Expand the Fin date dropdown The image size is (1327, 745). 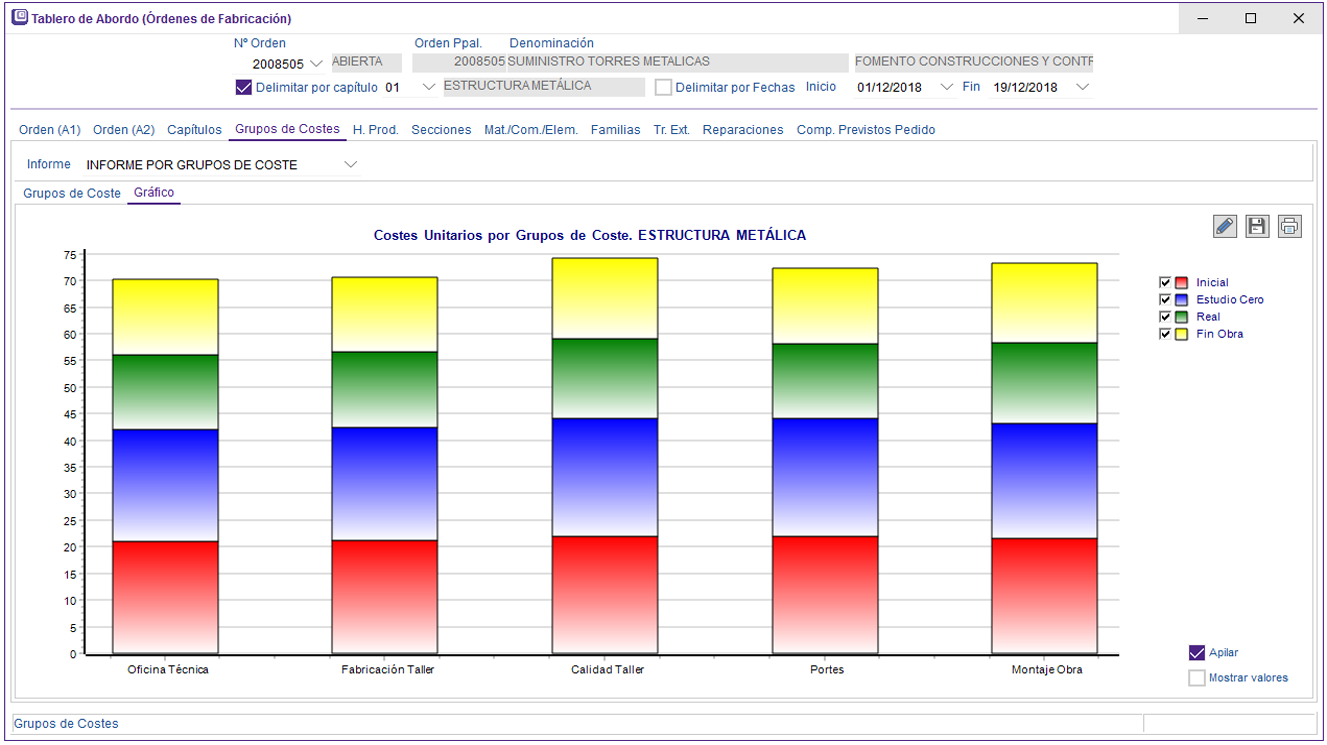[1082, 87]
